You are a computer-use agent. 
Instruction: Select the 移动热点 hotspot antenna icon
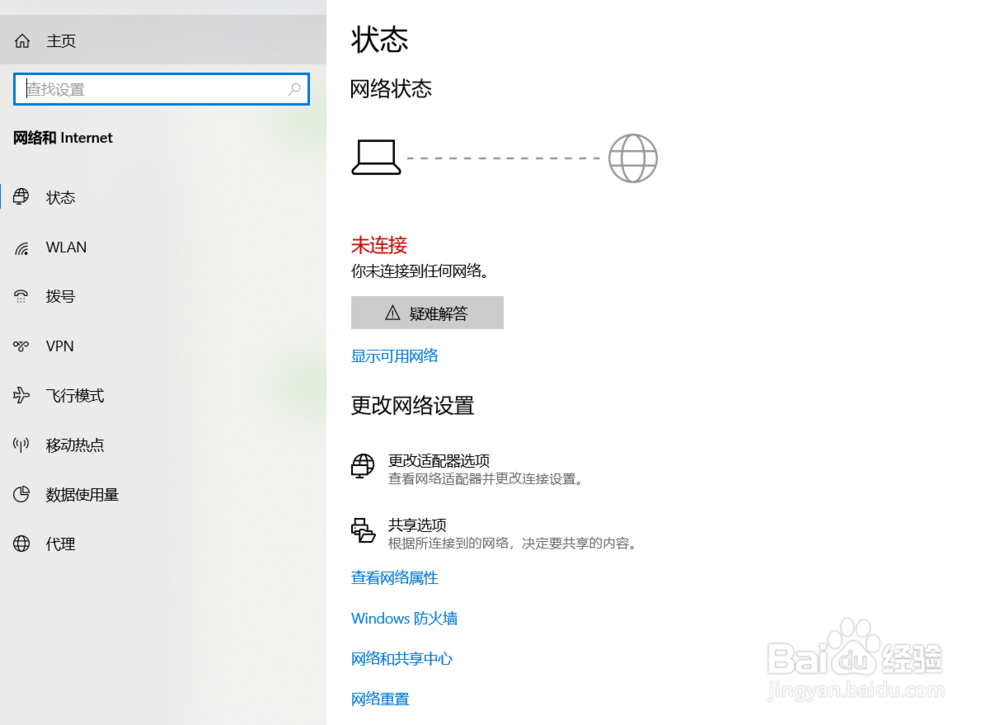(20, 445)
